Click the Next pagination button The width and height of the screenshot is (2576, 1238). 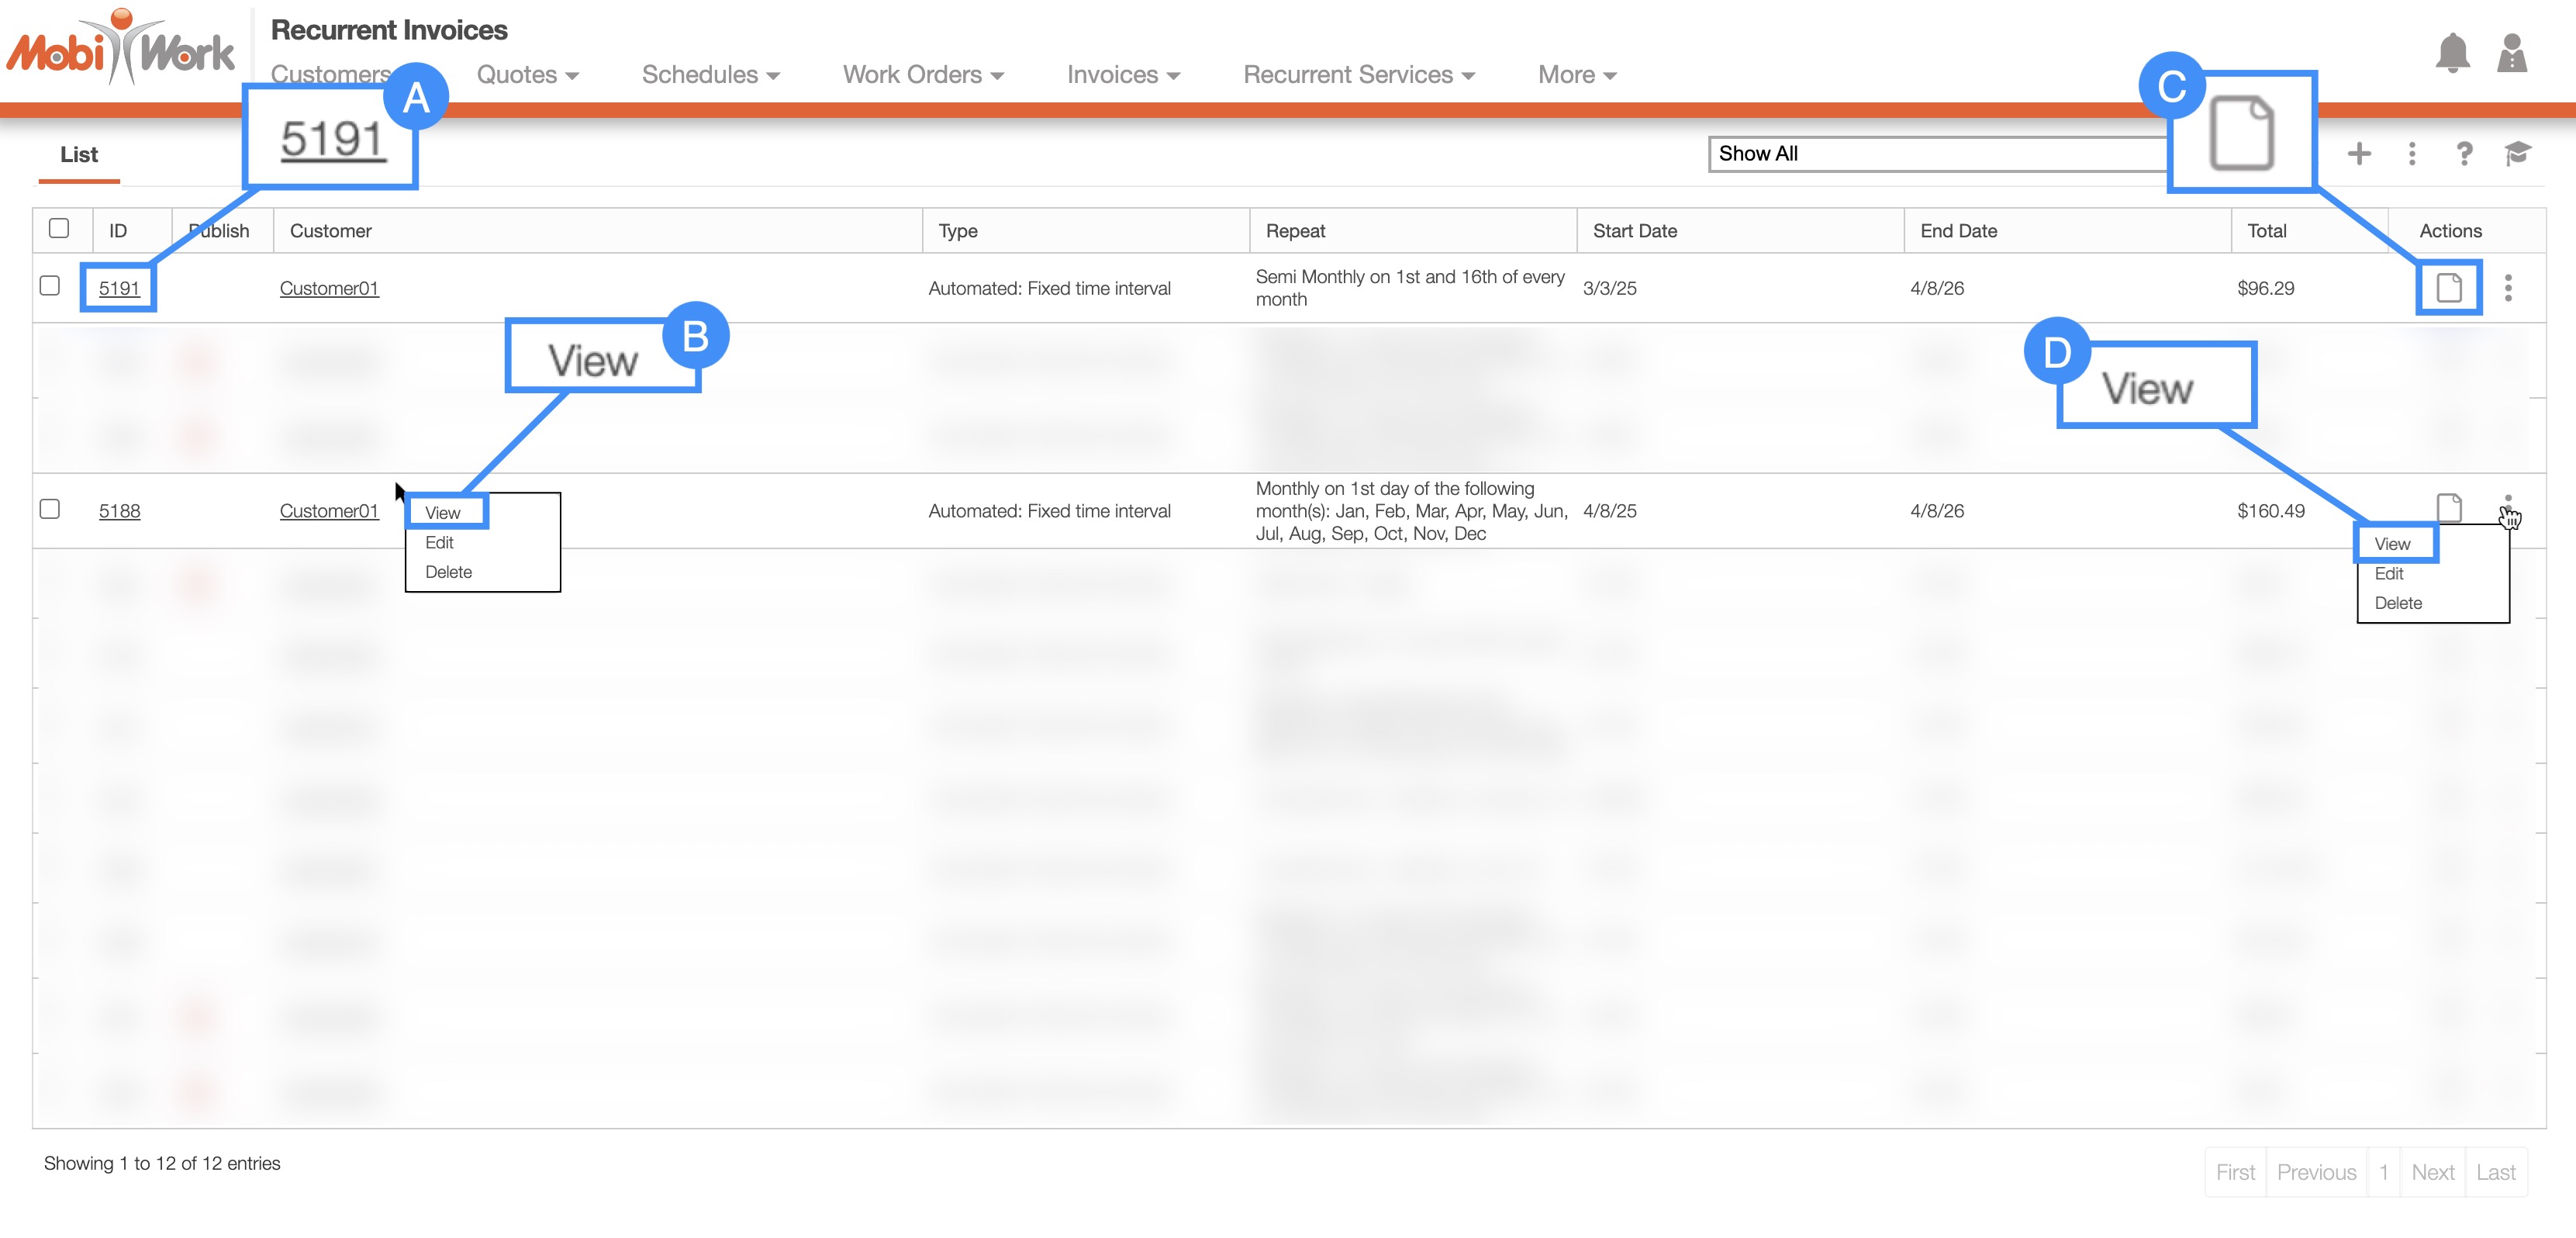pos(2432,1172)
